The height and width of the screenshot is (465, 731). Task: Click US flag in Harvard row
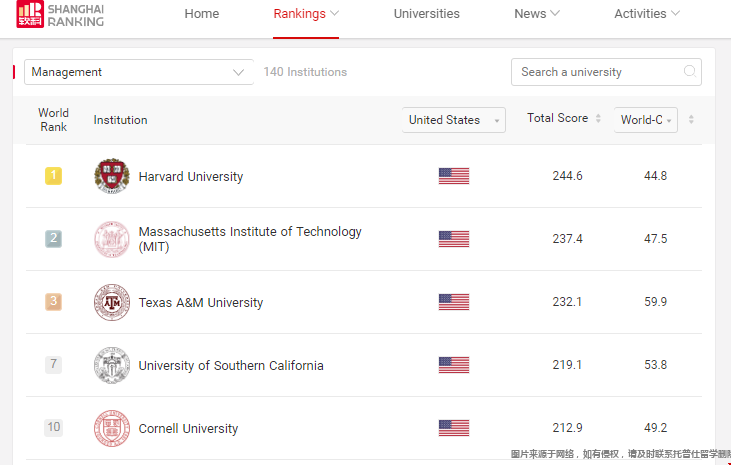pyautogui.click(x=454, y=176)
